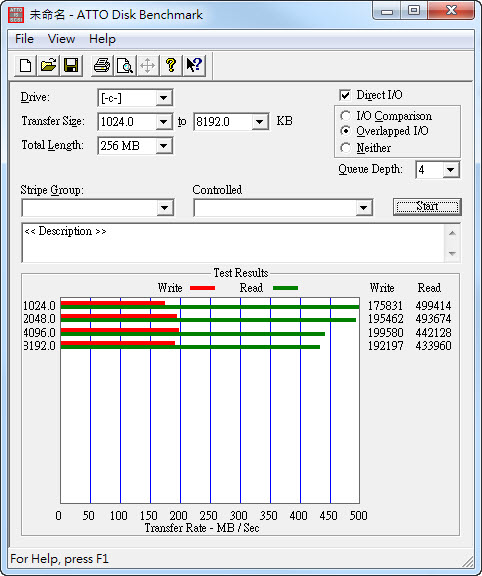Click write value 175831
Viewport: 482px width, 576px height.
385,306
